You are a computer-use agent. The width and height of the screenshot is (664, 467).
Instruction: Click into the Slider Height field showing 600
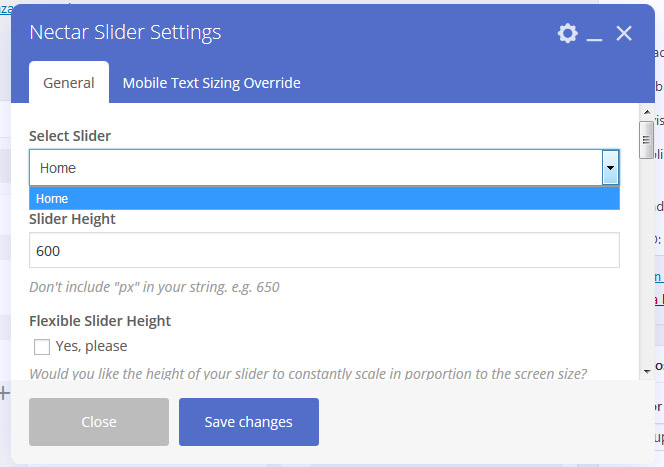[324, 250]
